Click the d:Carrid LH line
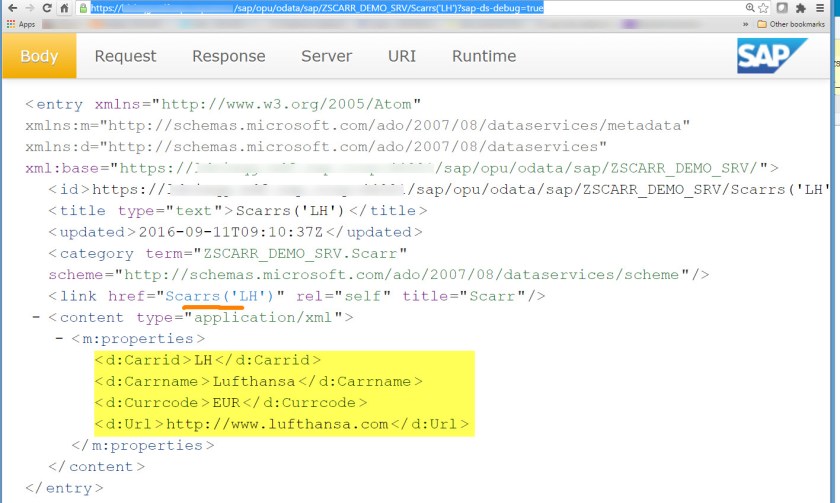Viewport: 840px width, 503px height. [207, 360]
